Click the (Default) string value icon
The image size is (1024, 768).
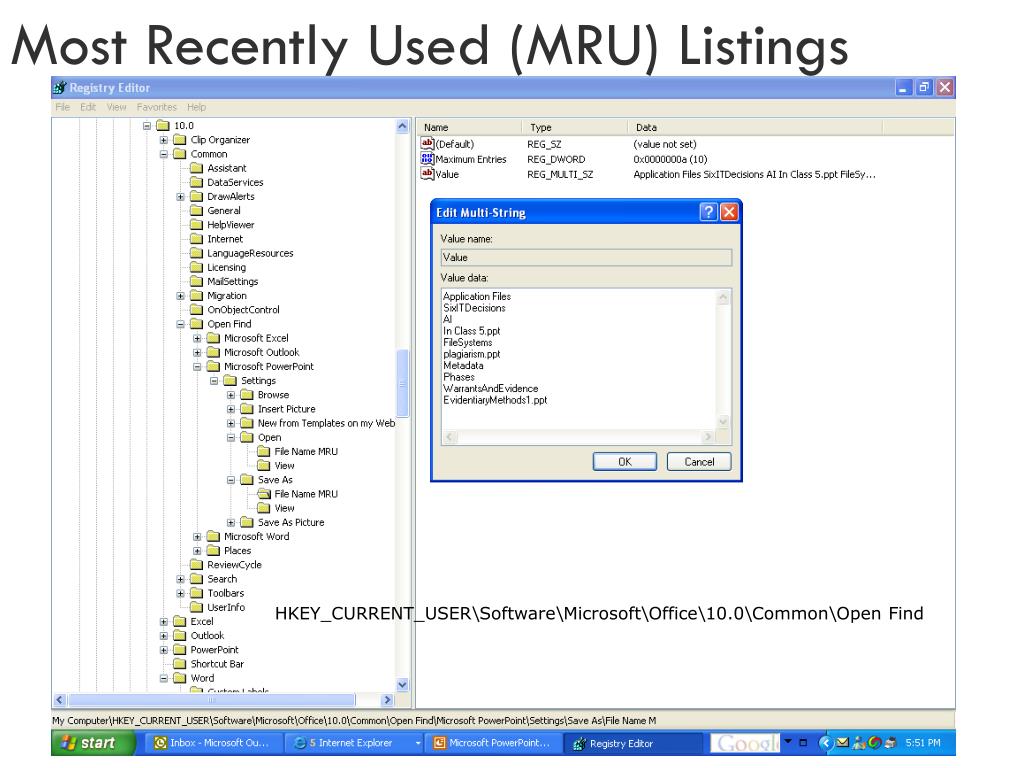tap(427, 144)
